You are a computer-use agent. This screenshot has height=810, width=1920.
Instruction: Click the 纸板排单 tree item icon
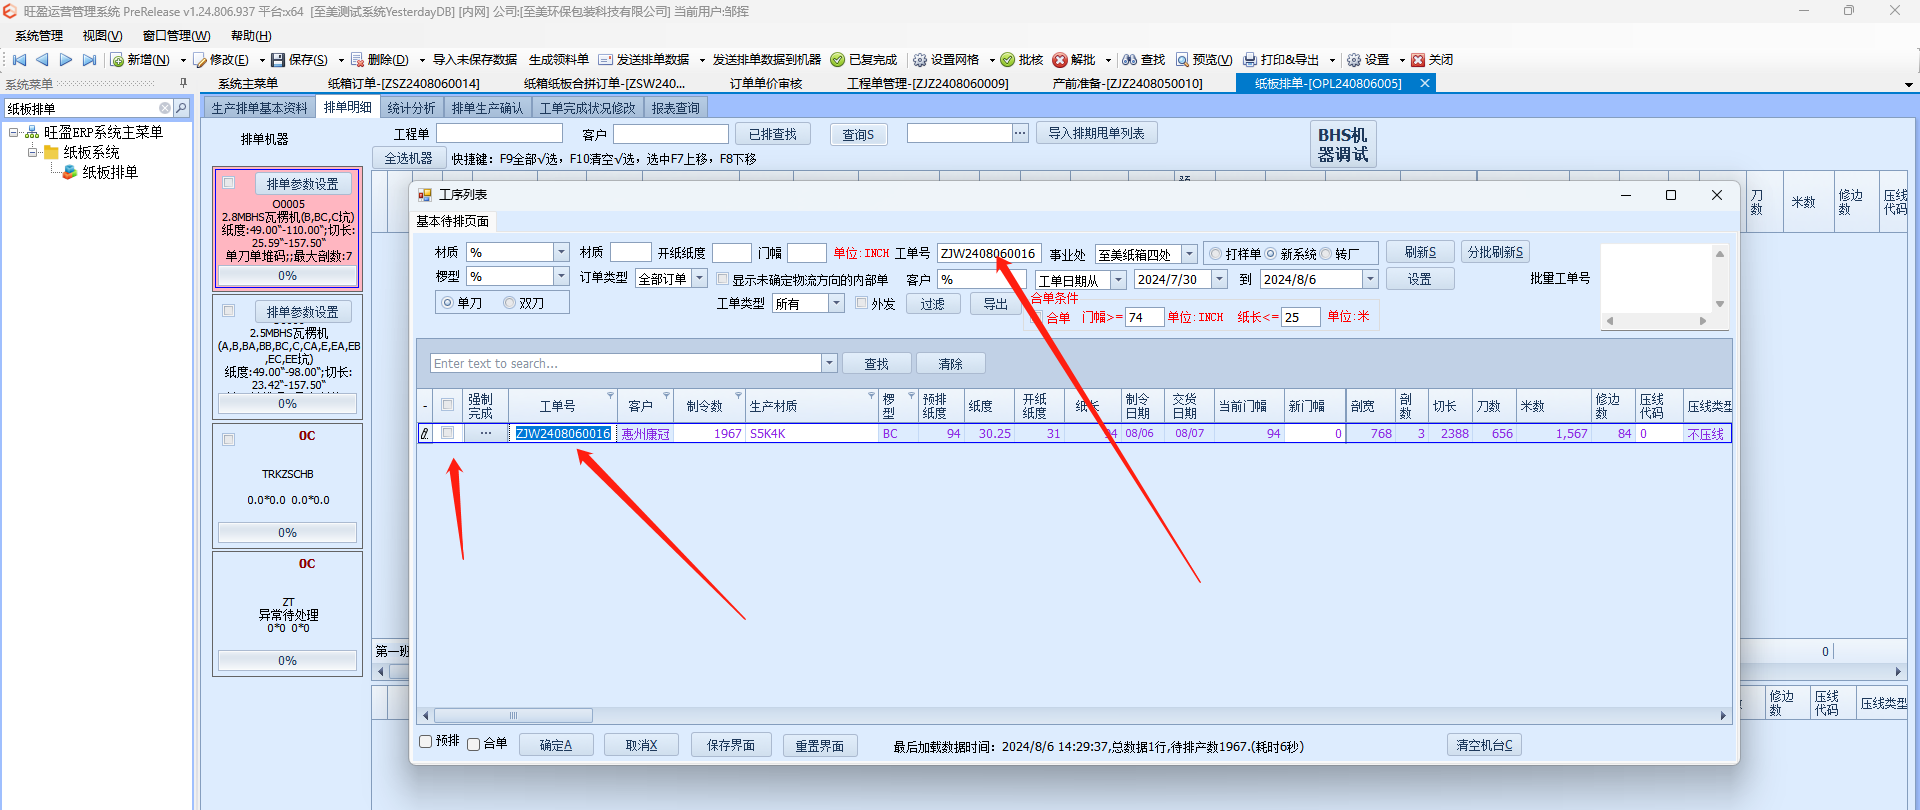coord(70,172)
